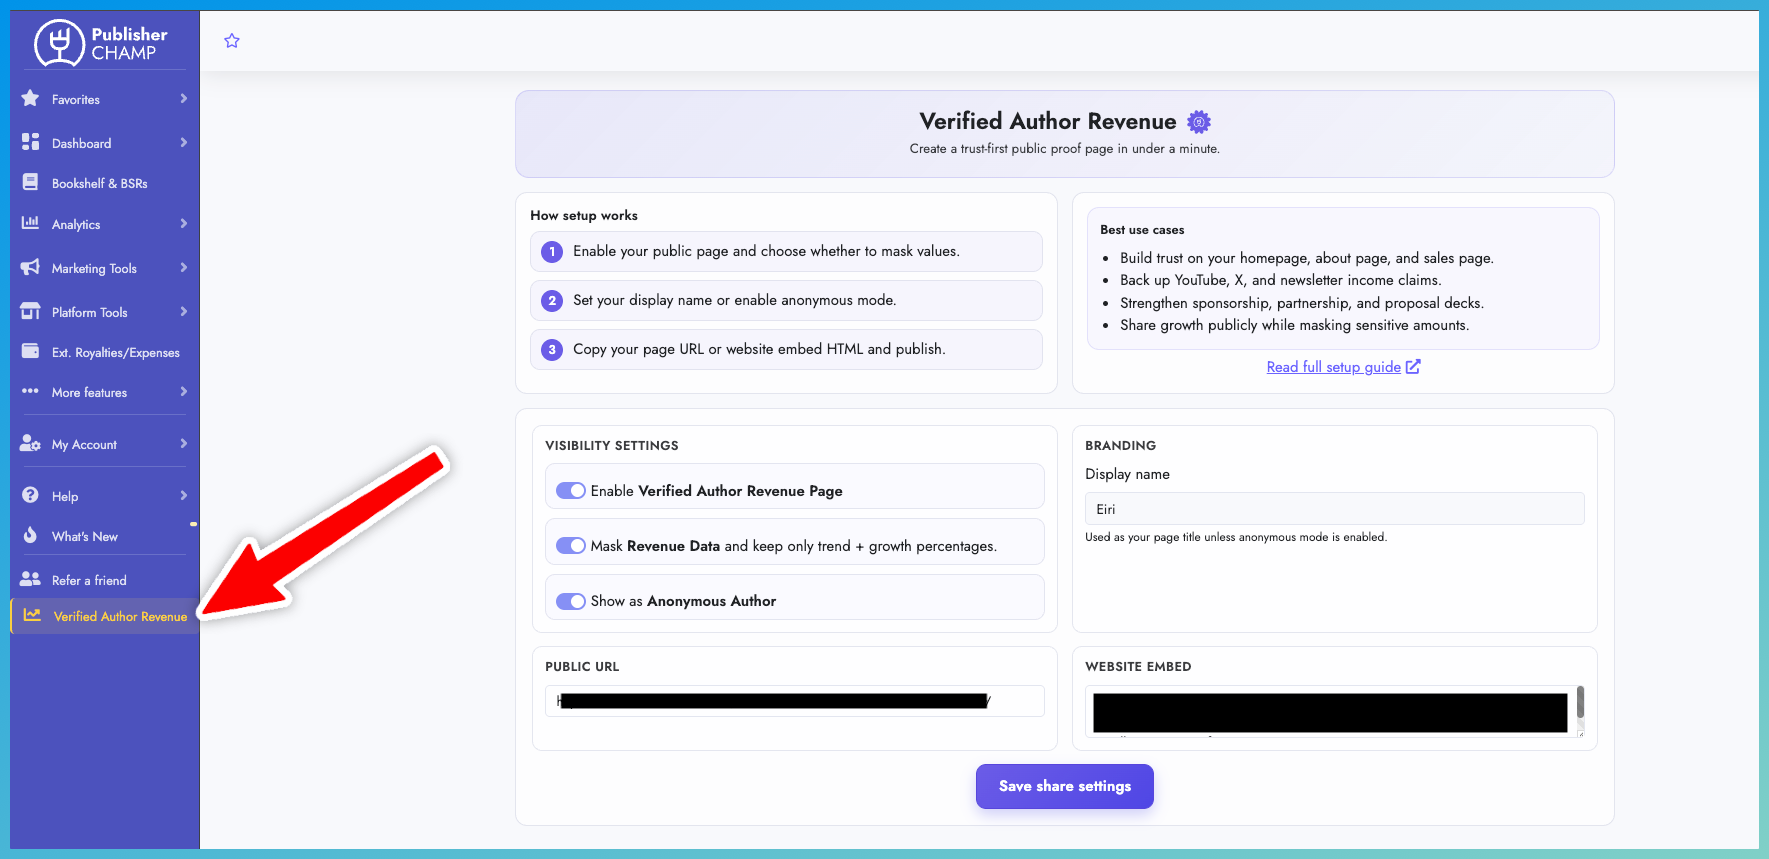Expand the Help menu chevron
The height and width of the screenshot is (859, 1769).
point(184,495)
